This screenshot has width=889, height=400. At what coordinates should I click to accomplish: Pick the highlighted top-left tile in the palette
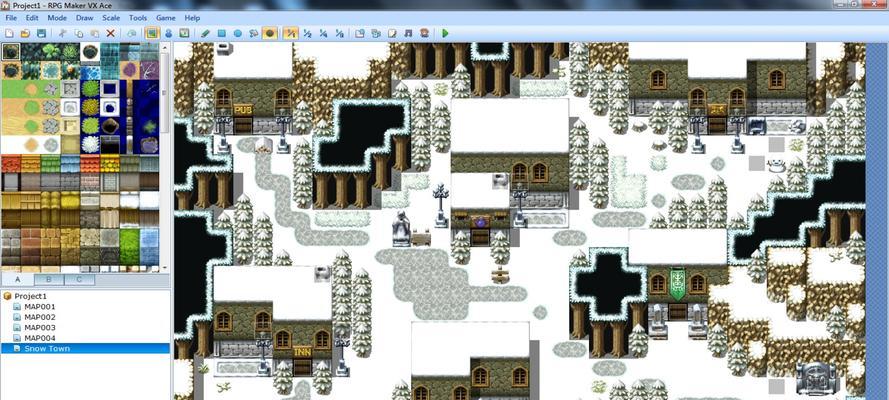tap(11, 52)
